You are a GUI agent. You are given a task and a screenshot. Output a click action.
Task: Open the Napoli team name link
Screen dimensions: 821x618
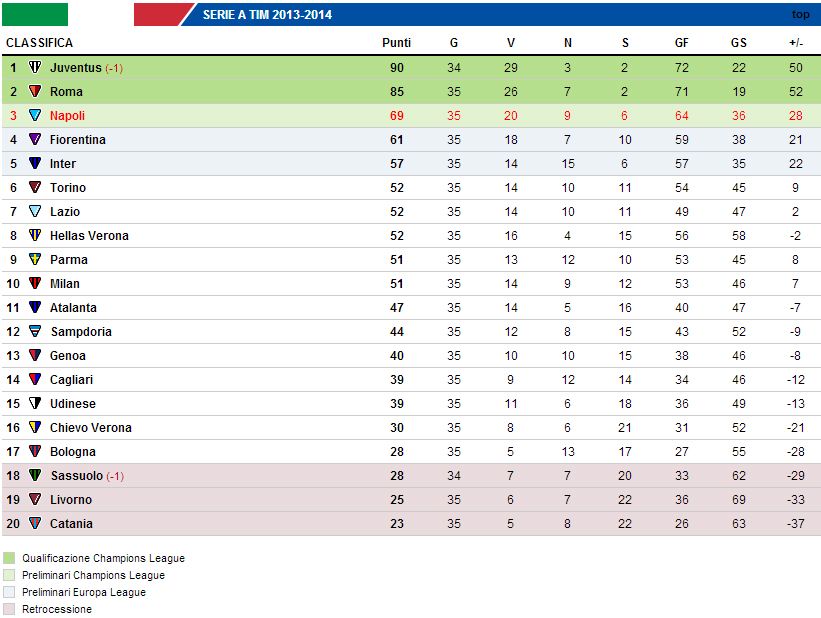(x=67, y=116)
